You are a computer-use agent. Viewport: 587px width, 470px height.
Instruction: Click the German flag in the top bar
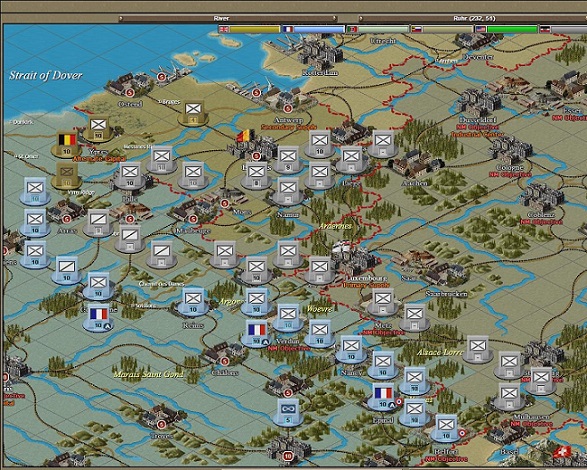545,29
